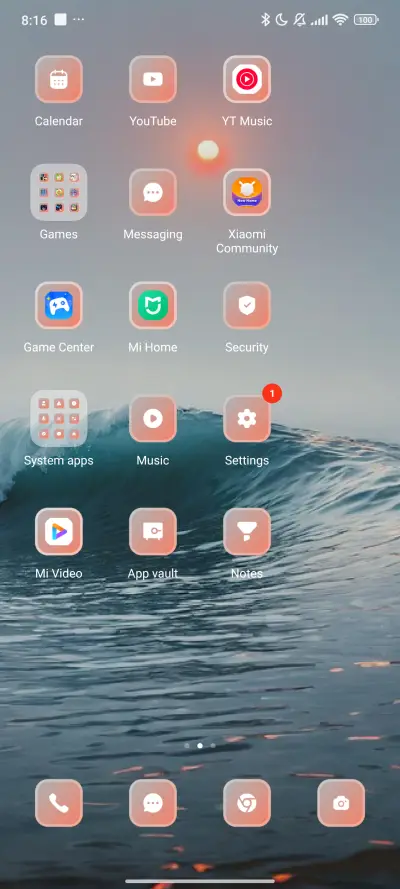Viewport: 400px width, 889px height.
Task: Open Chrome browser from dock
Action: (247, 803)
